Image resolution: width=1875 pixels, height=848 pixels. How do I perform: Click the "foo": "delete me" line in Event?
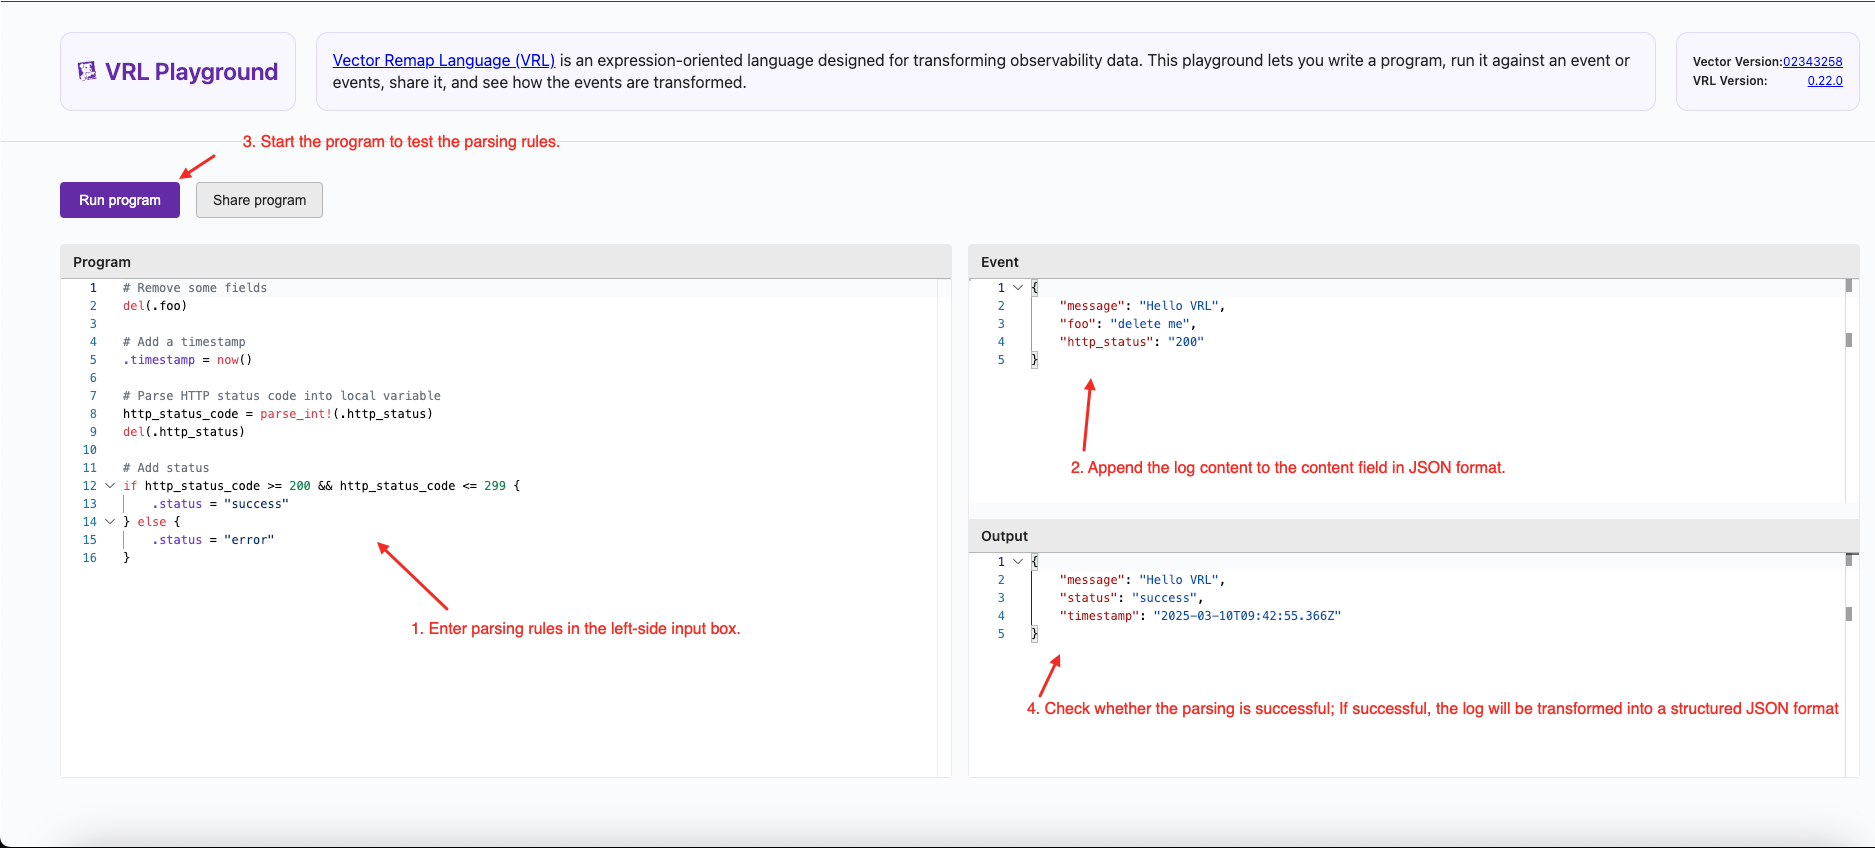tap(1128, 324)
